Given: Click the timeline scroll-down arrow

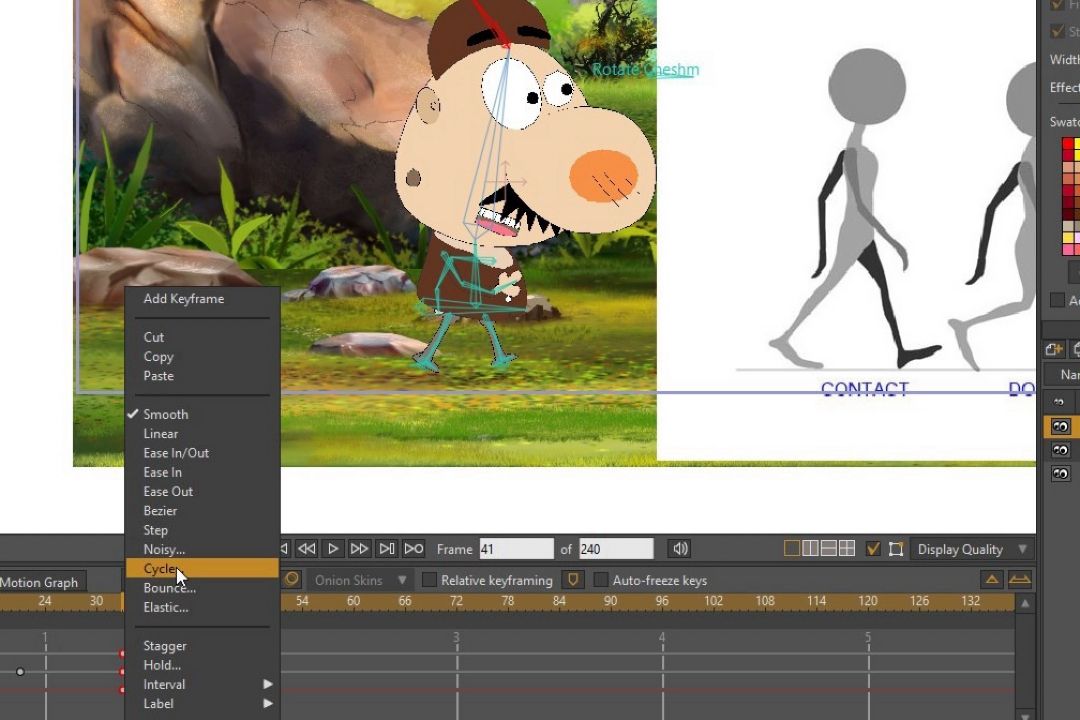Looking at the screenshot, I should [x=1025, y=715].
